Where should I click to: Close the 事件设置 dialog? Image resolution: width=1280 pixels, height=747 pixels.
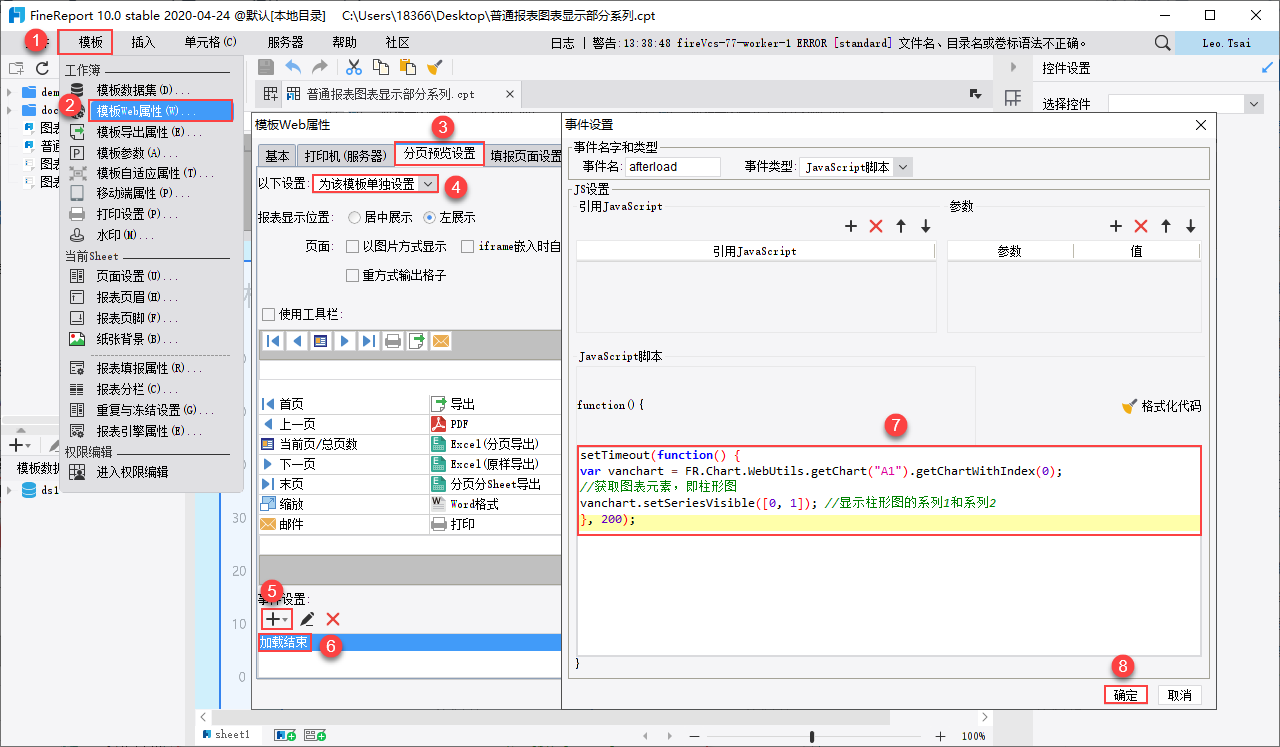[1201, 125]
